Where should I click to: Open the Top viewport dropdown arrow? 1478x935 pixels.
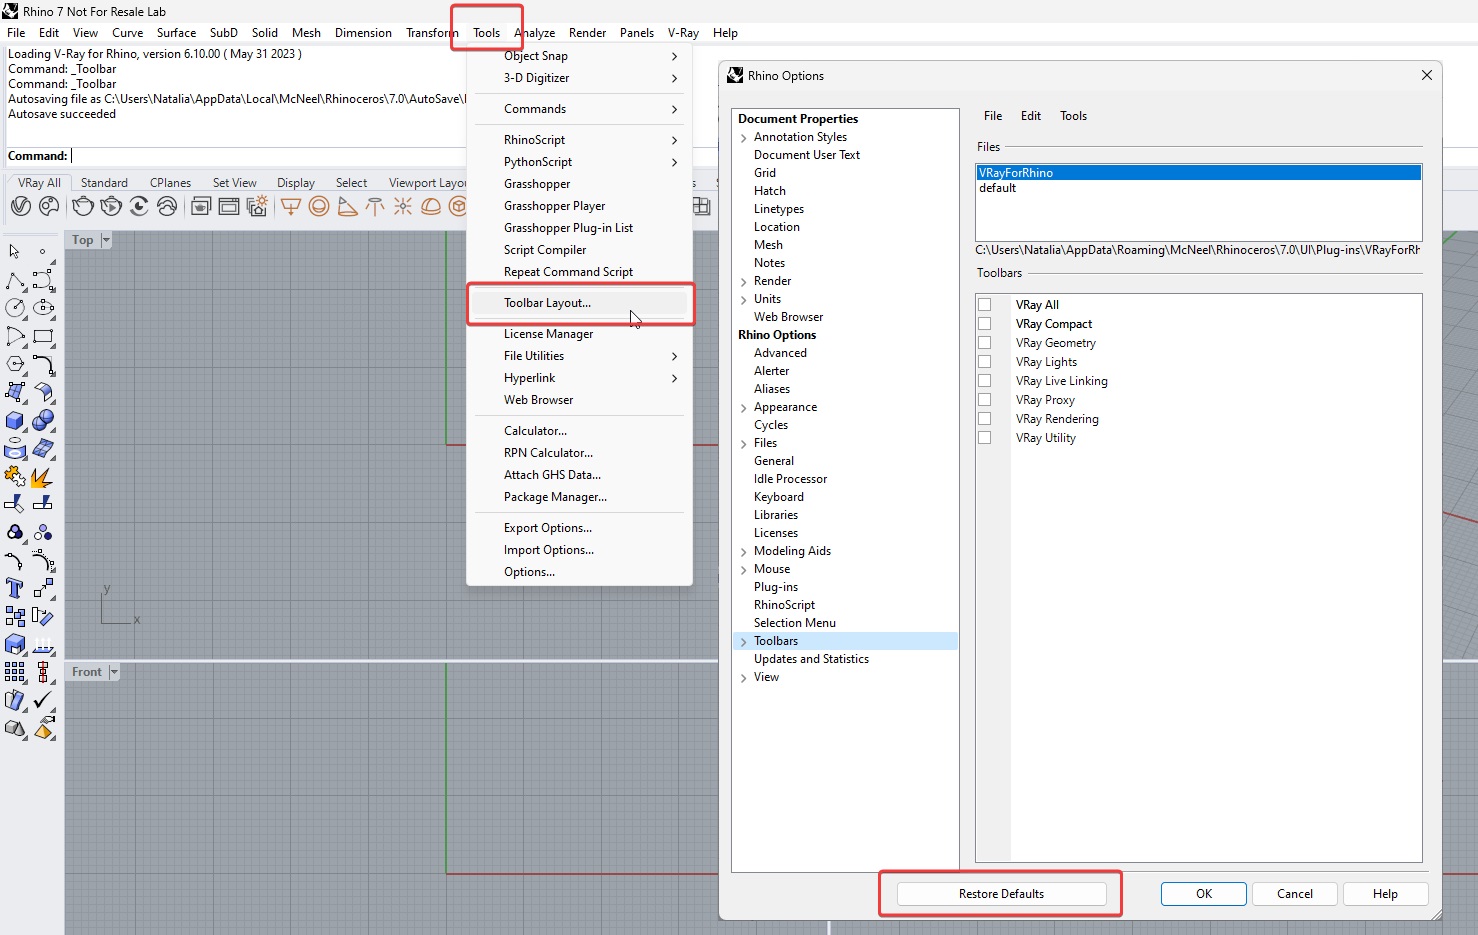pos(106,240)
